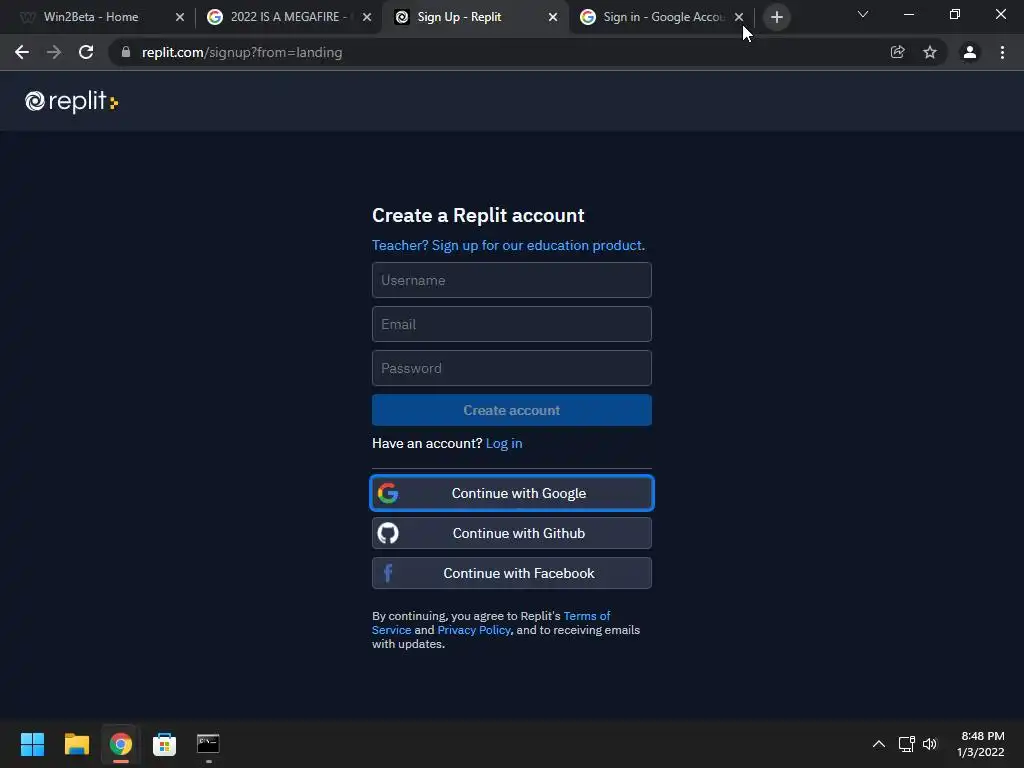
Task: Close the Sign Up - Replit tab
Action: coord(553,17)
